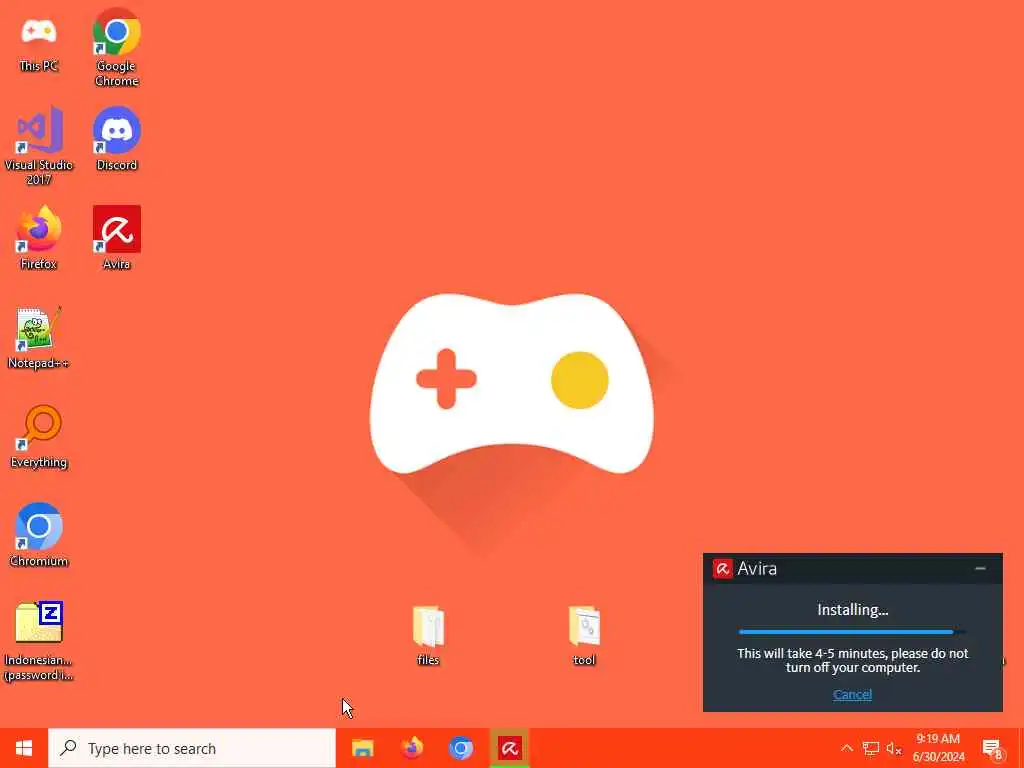The image size is (1024, 768).
Task: Launch Firefox from the taskbar
Action: click(411, 748)
